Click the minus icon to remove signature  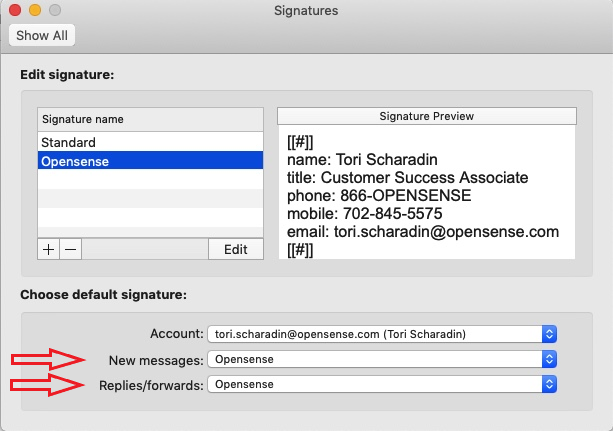pos(70,249)
